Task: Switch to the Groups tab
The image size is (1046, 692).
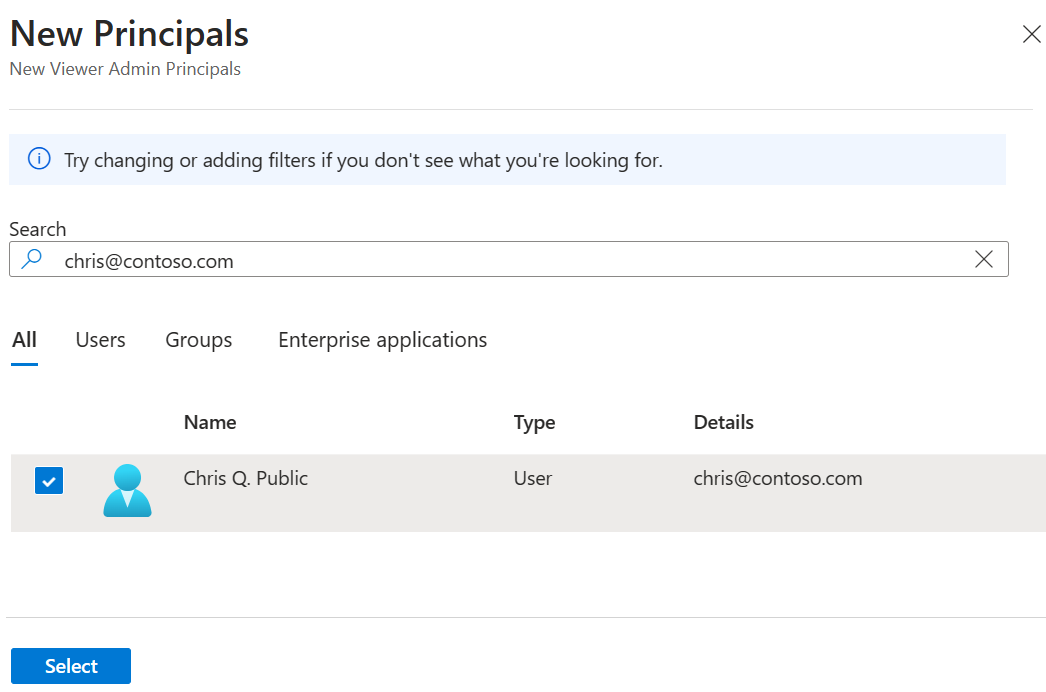Action: (198, 340)
